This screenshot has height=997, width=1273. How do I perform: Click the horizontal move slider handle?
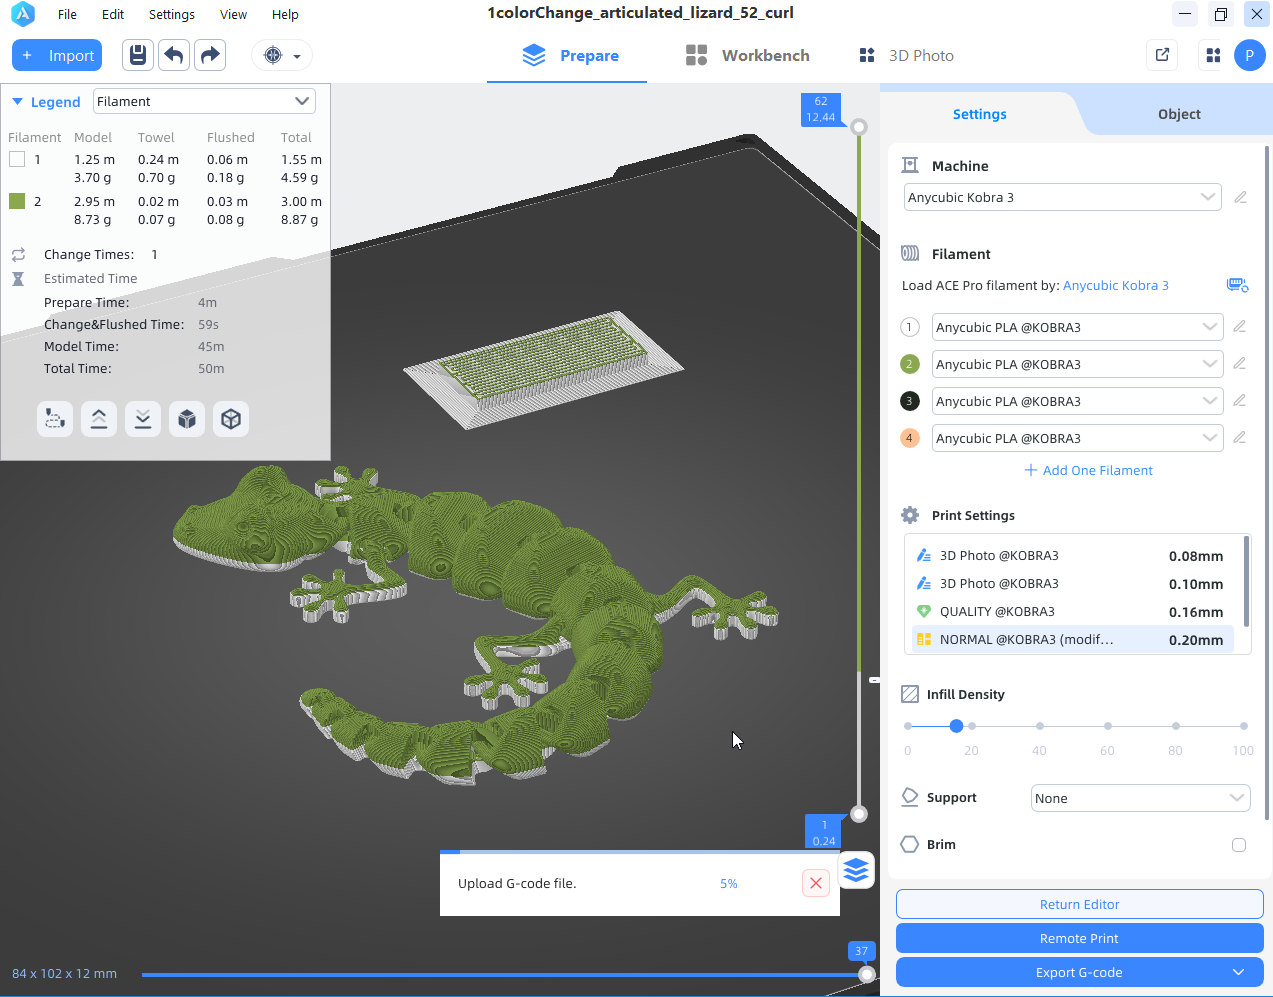(x=867, y=974)
